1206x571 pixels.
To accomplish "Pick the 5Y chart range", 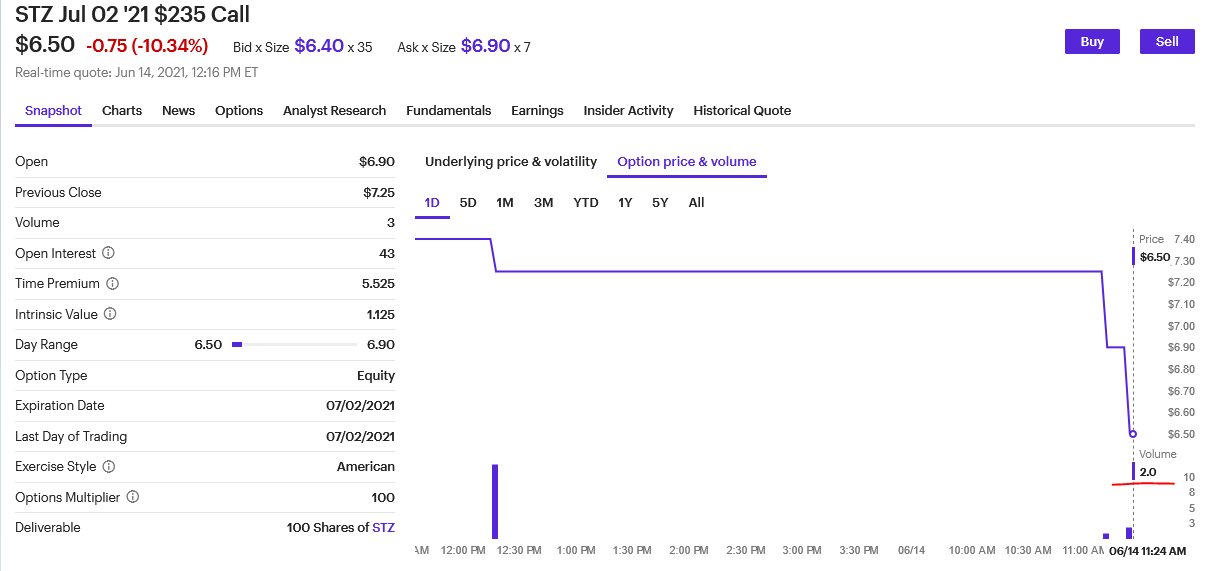I will (660, 203).
